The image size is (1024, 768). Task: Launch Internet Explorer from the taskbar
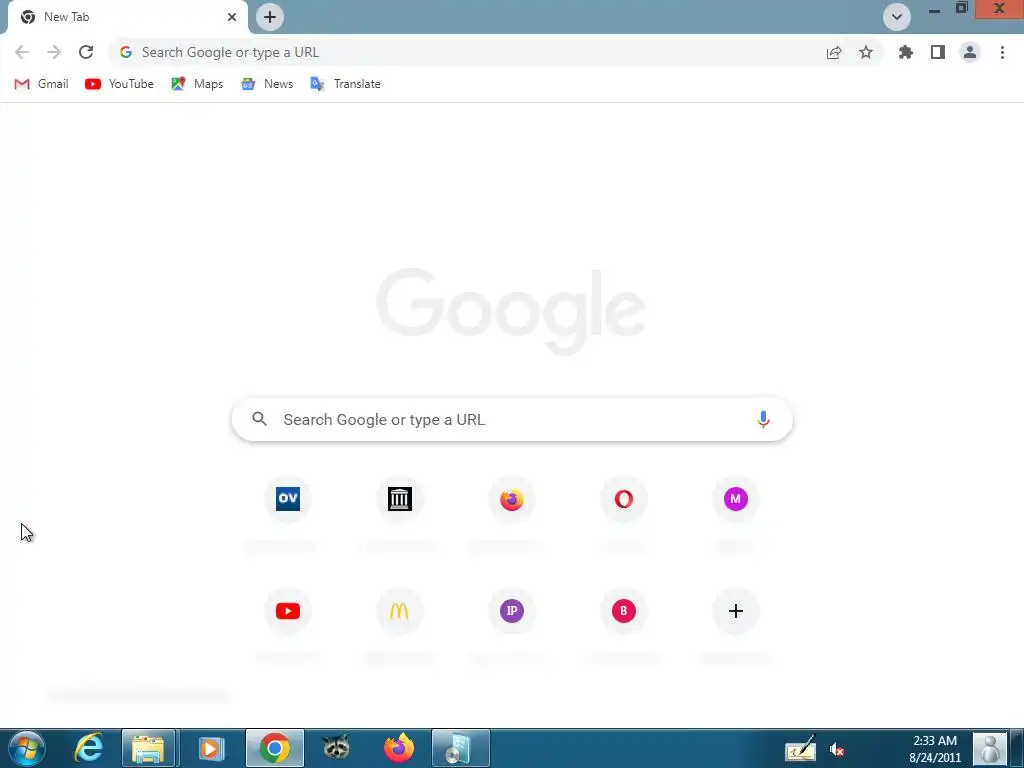88,748
